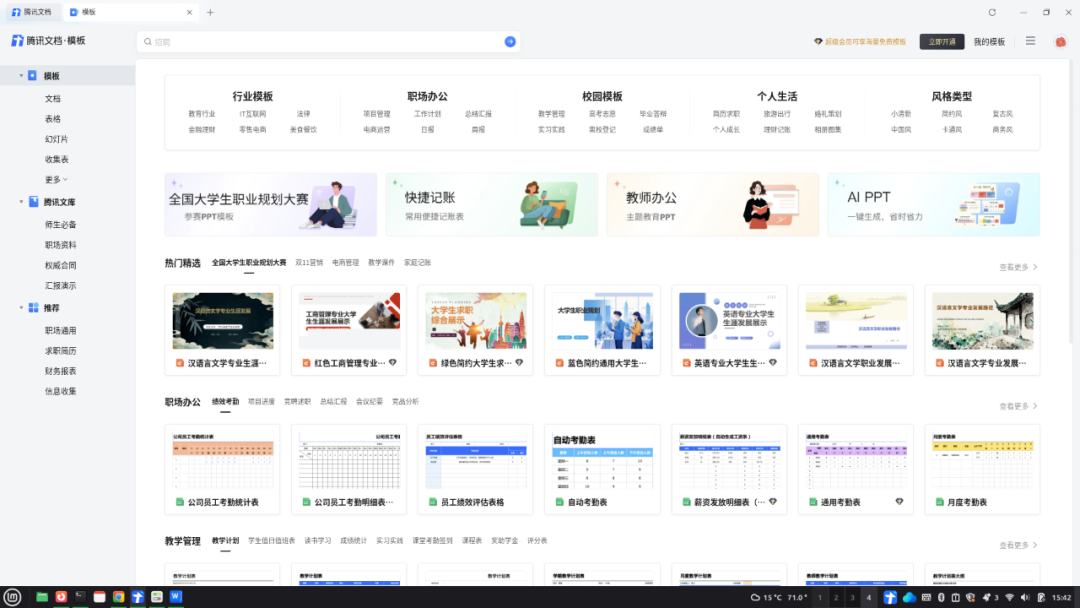Launch the file manager from taskbar
Viewport: 1080px width, 608px height.
point(42,597)
